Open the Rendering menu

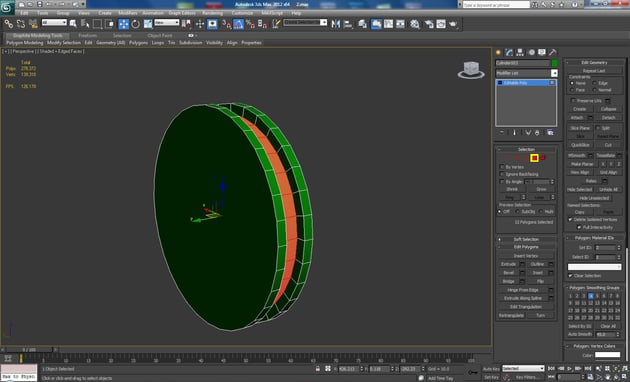click(x=213, y=13)
